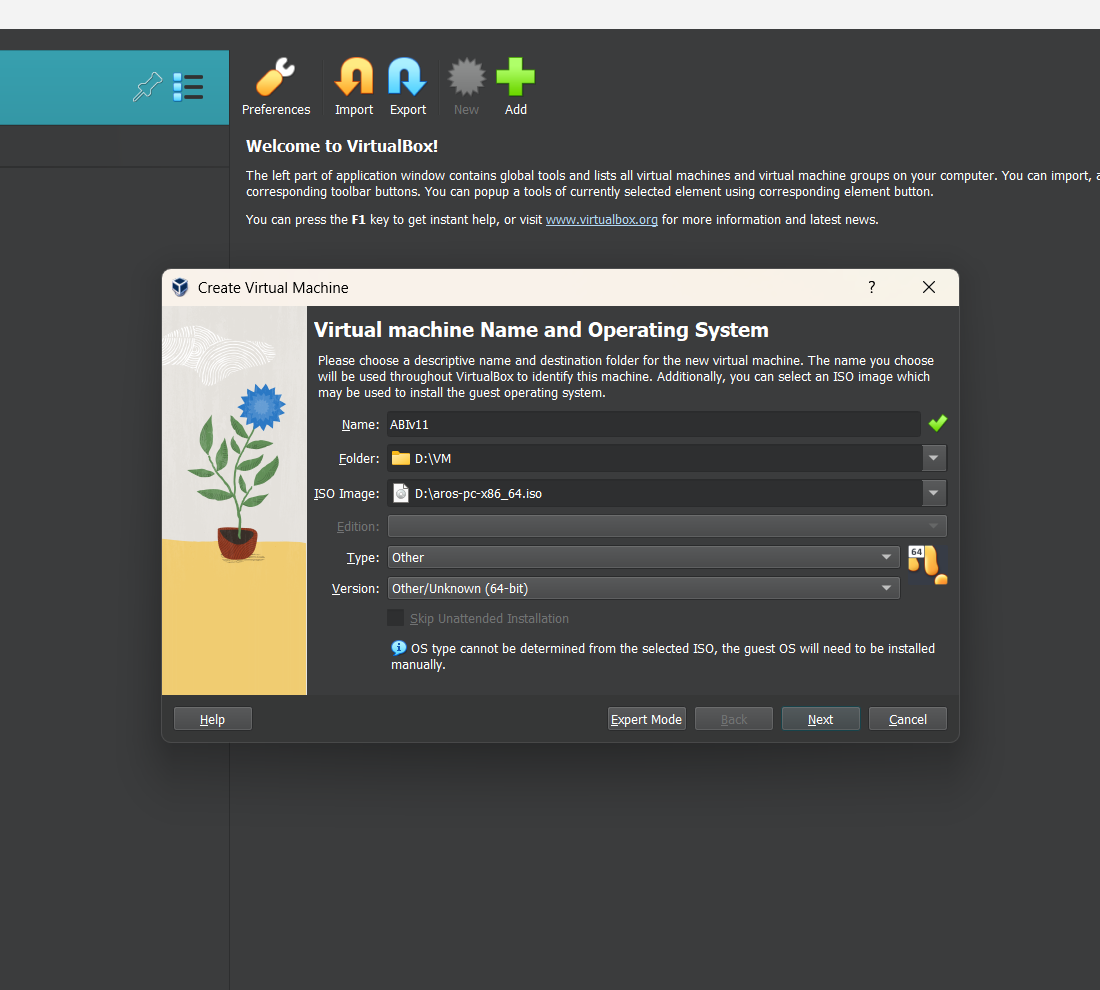Expand the ISO Image dropdown arrow
This screenshot has width=1100, height=990.
[x=934, y=493]
